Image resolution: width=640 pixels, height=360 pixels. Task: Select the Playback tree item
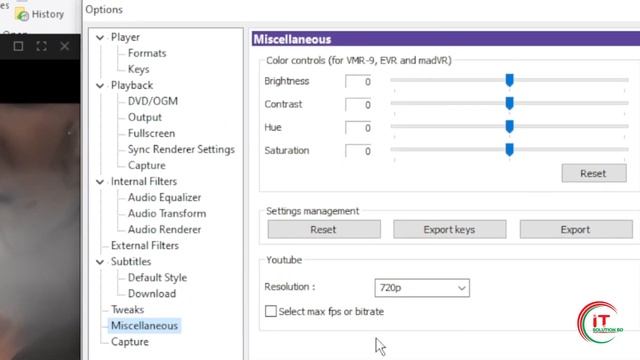click(x=132, y=85)
